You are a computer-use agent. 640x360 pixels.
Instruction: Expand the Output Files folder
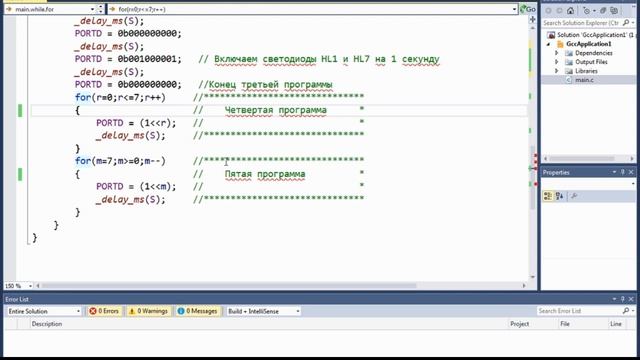click(x=556, y=62)
